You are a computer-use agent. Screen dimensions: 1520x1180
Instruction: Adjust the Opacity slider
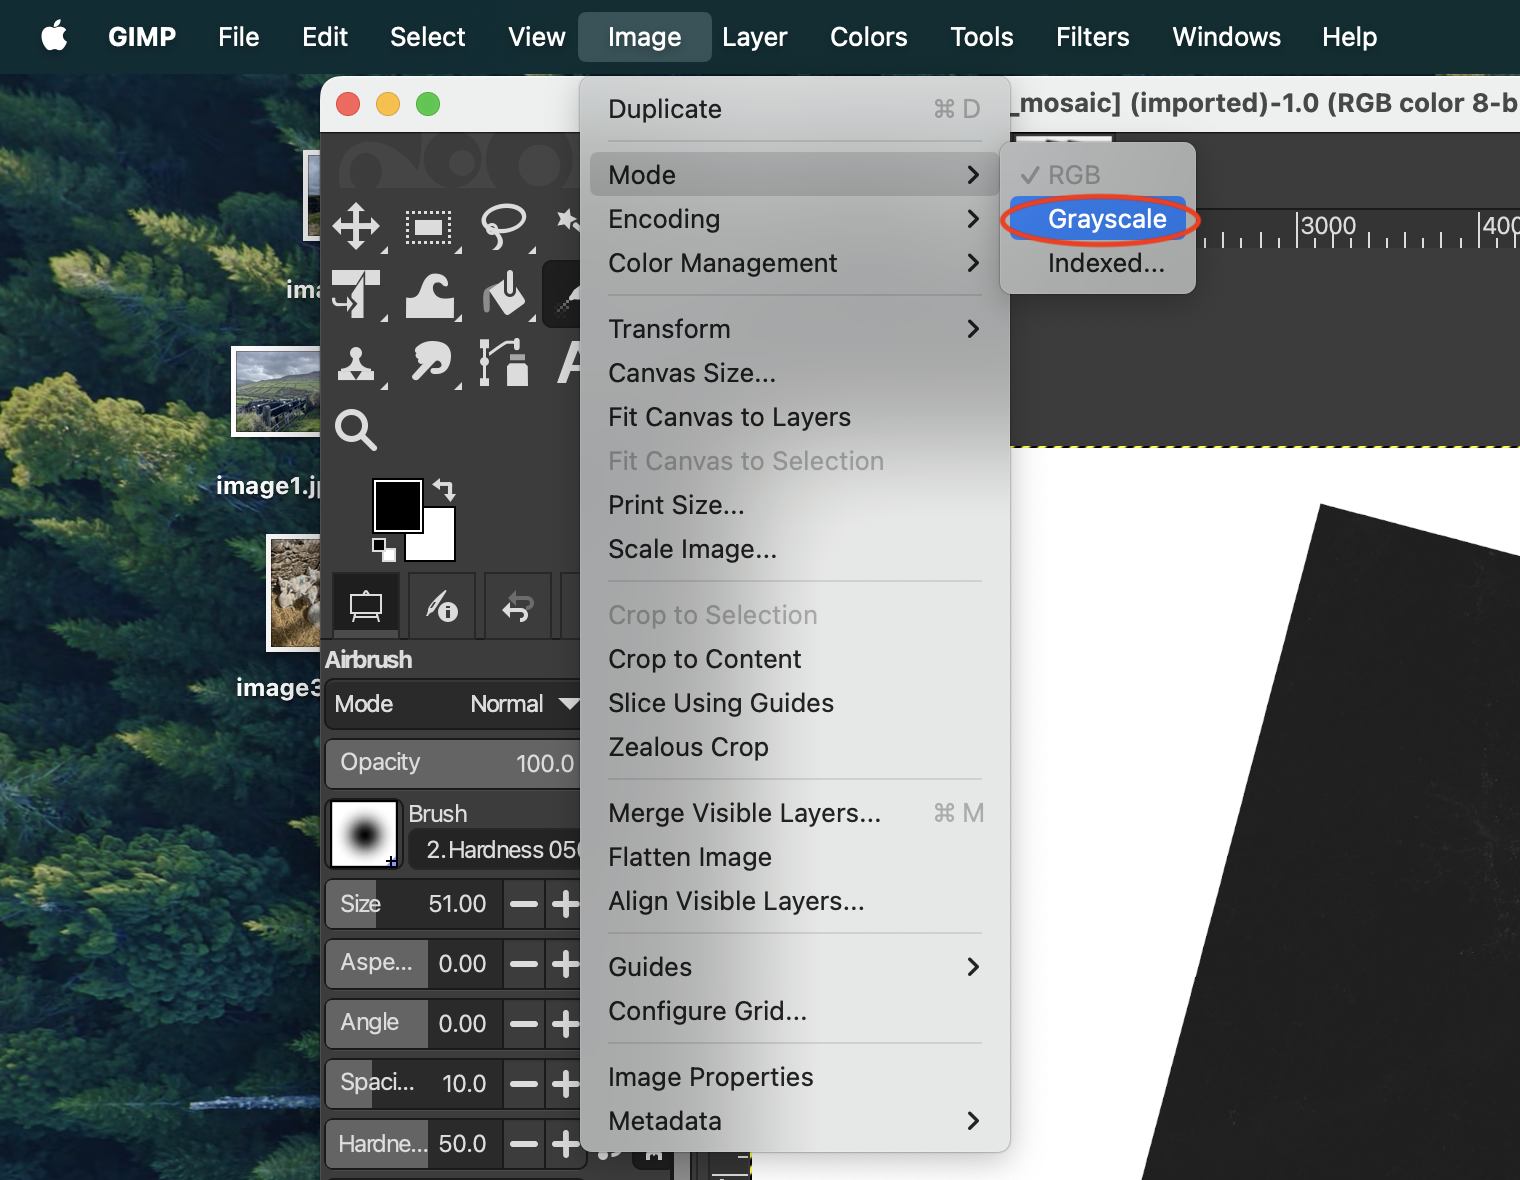point(453,763)
